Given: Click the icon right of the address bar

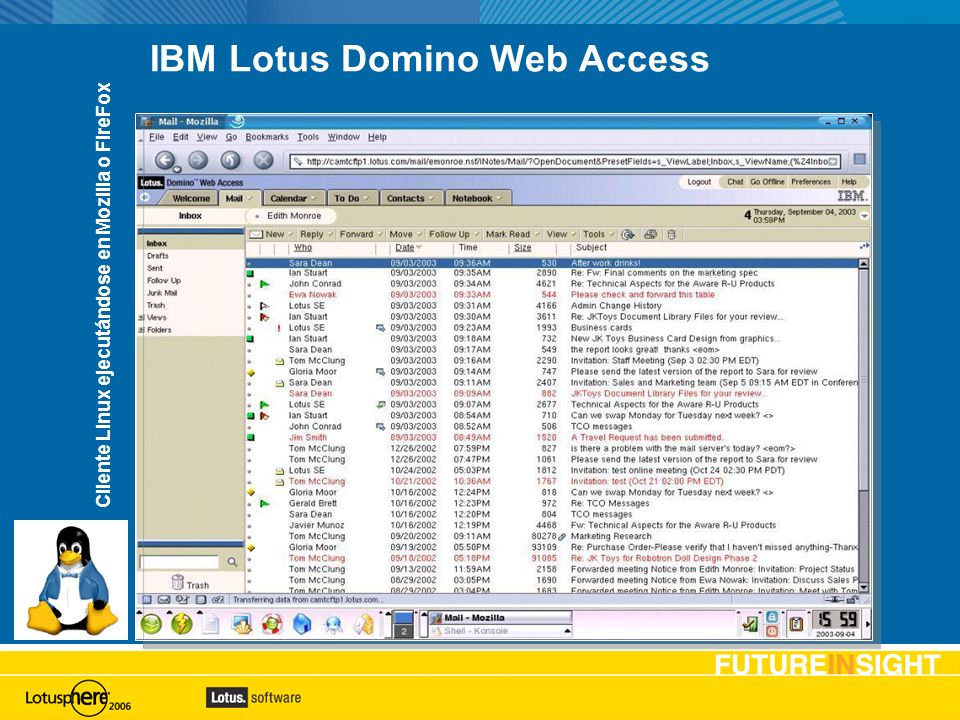Looking at the screenshot, I should (x=860, y=160).
